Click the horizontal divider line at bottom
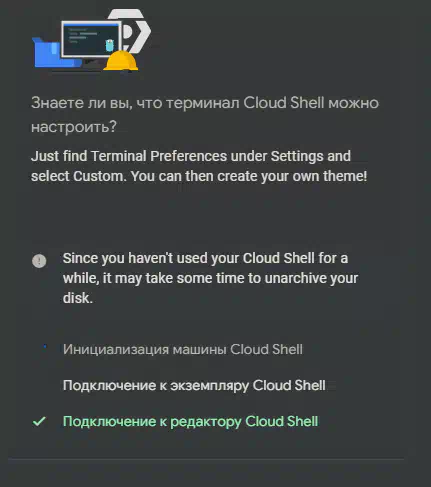The height and width of the screenshot is (487, 431). pos(206,459)
